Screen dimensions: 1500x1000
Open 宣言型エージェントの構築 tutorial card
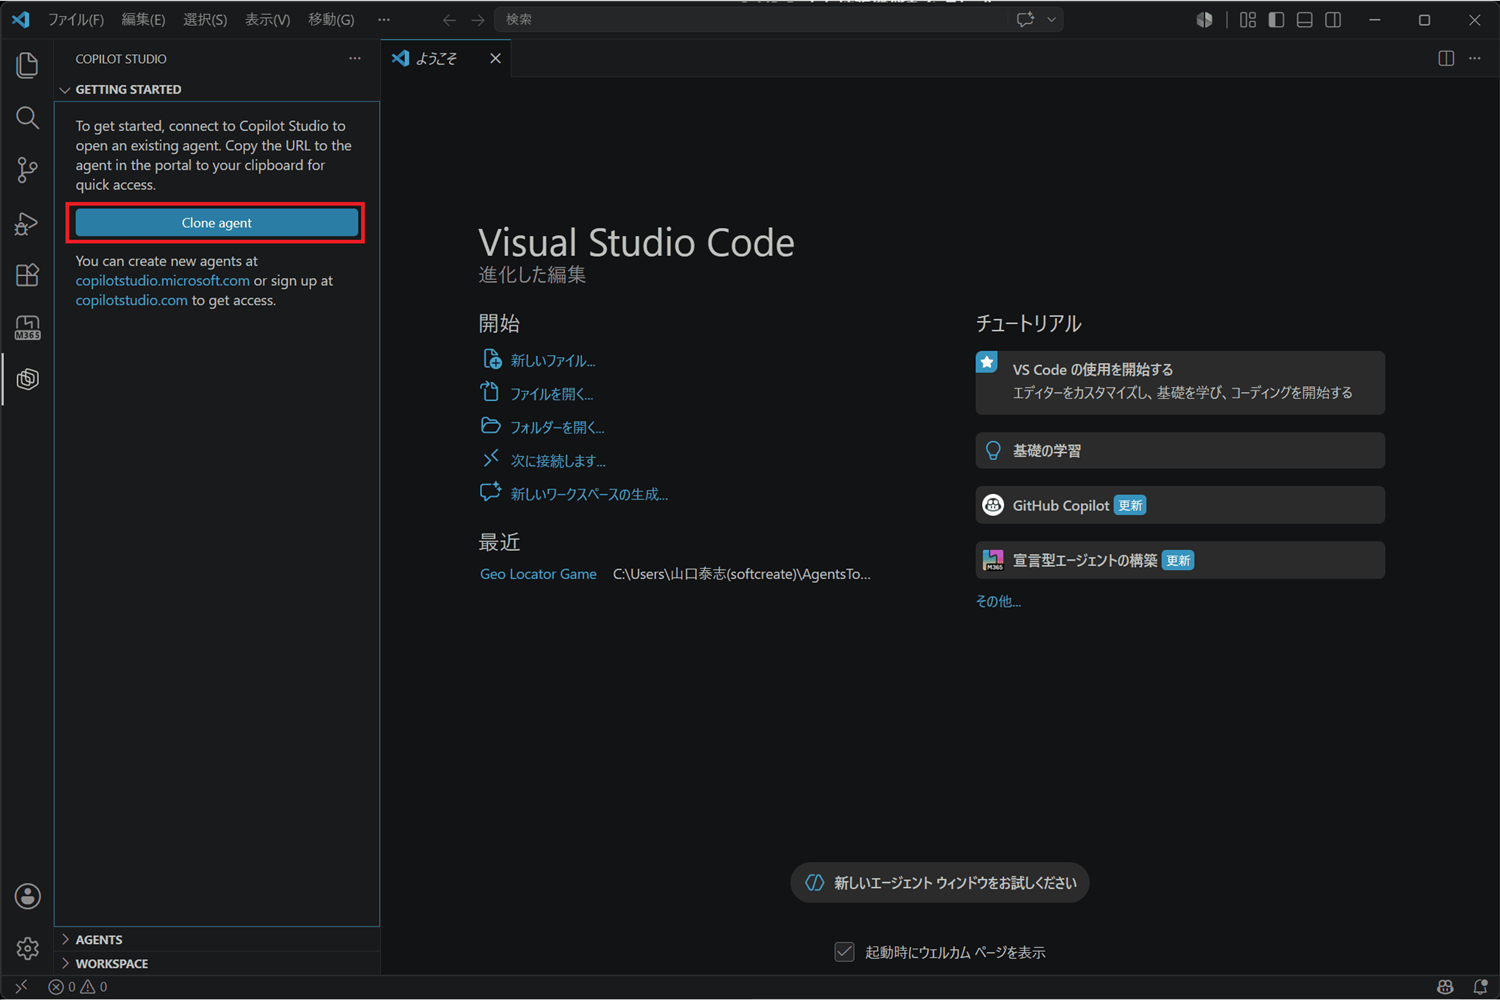click(1180, 560)
